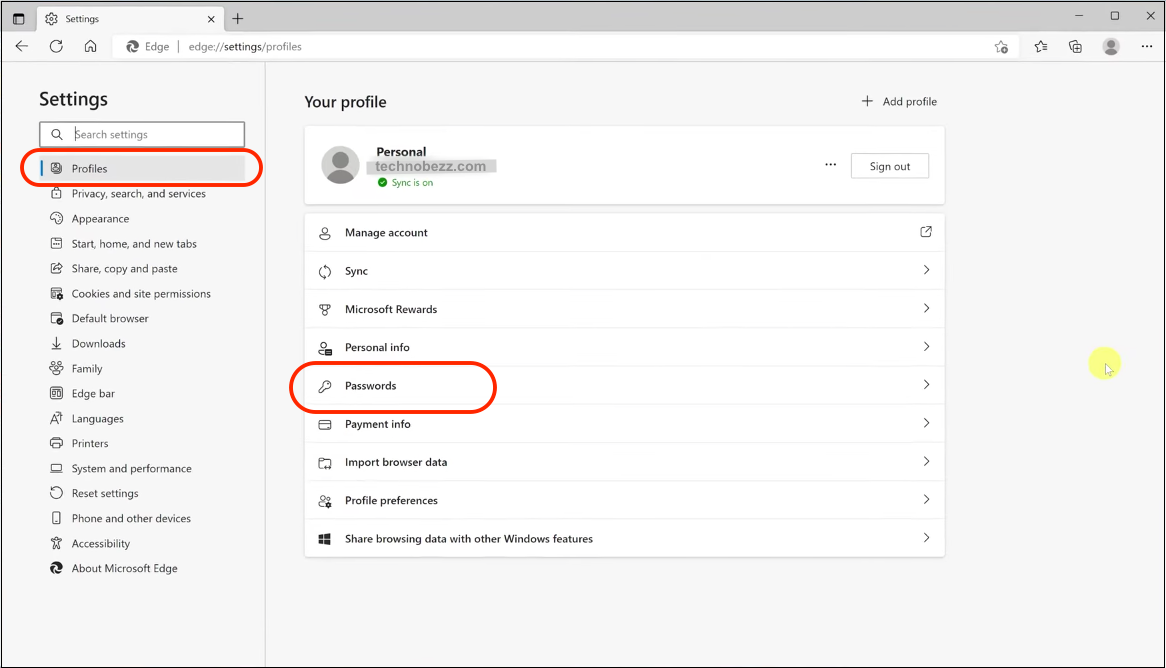
Task: Expand Microsoft Rewards chevron
Action: 927,308
